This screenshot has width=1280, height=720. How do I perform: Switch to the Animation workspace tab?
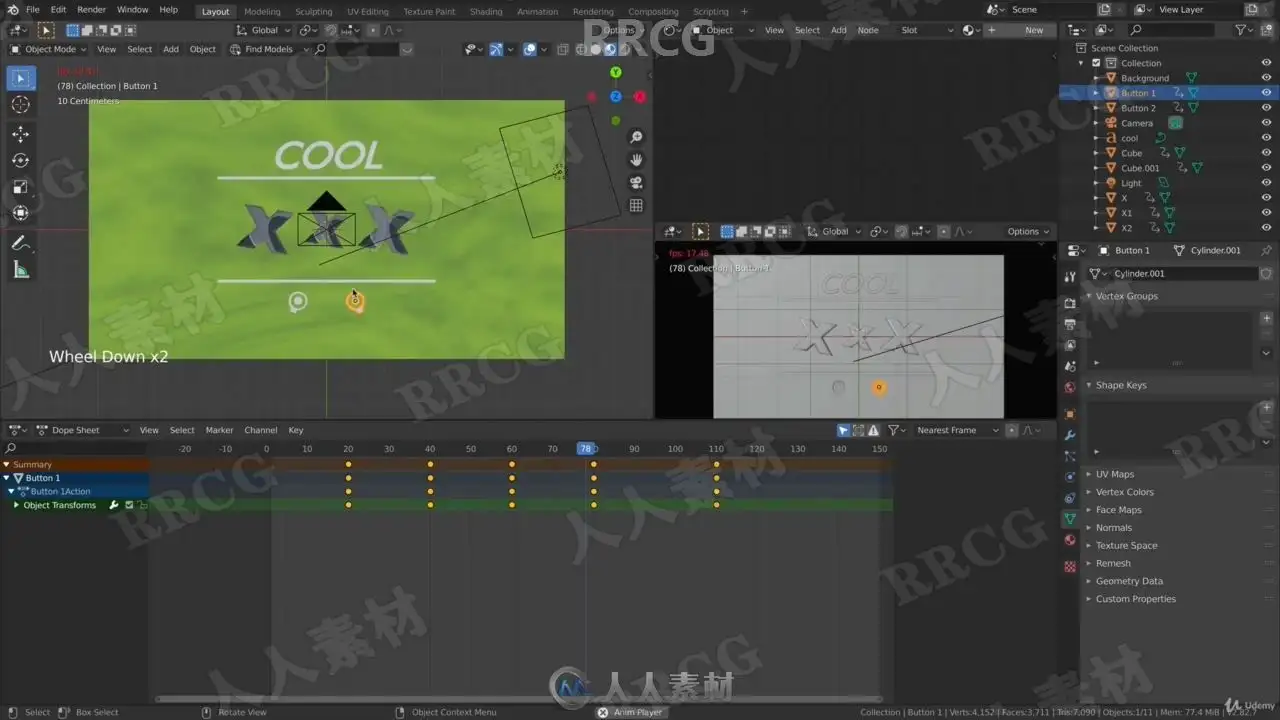[537, 11]
